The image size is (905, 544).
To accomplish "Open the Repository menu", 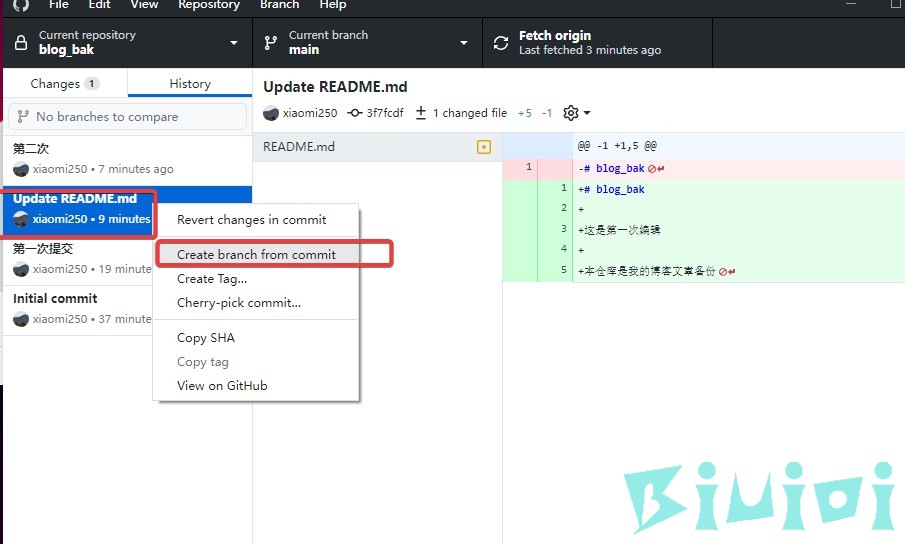I will point(208,5).
